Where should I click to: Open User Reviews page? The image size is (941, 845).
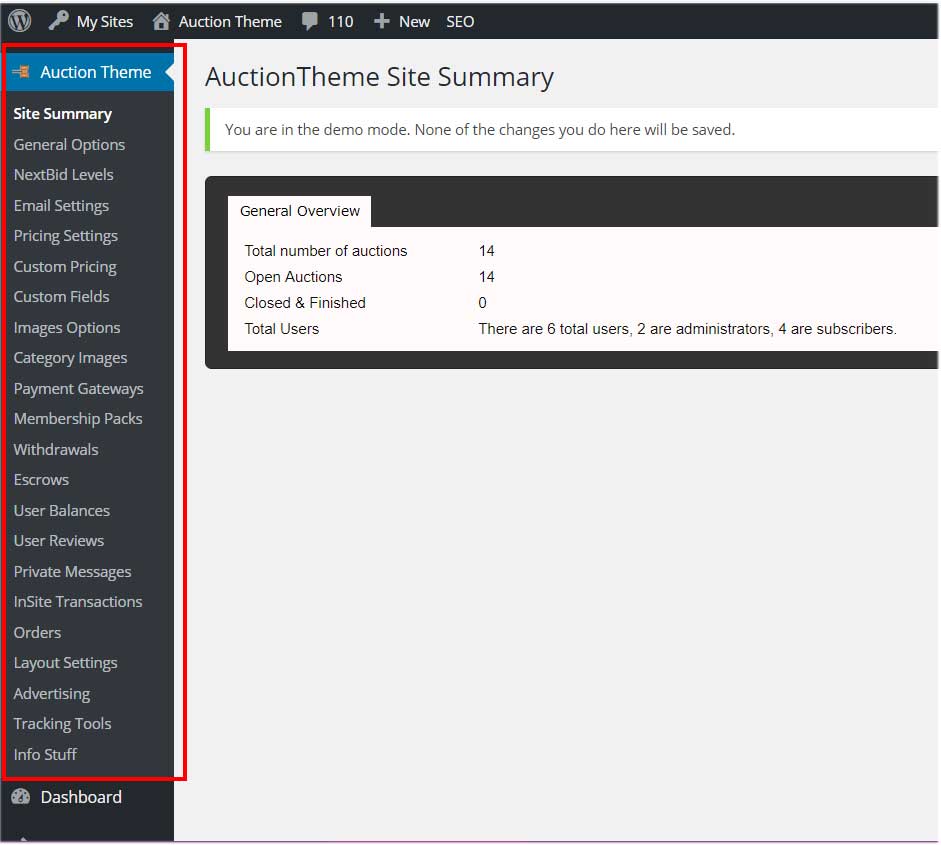(x=59, y=541)
